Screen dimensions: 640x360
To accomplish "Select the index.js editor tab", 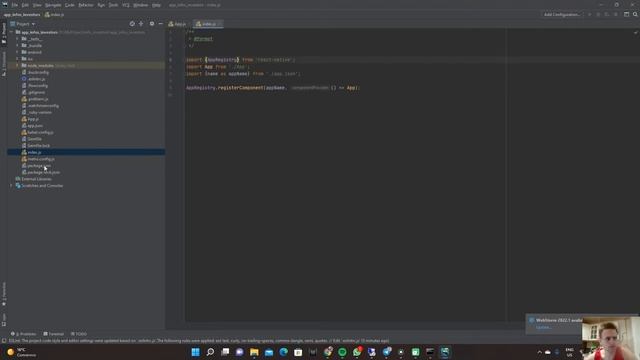I will (208, 24).
